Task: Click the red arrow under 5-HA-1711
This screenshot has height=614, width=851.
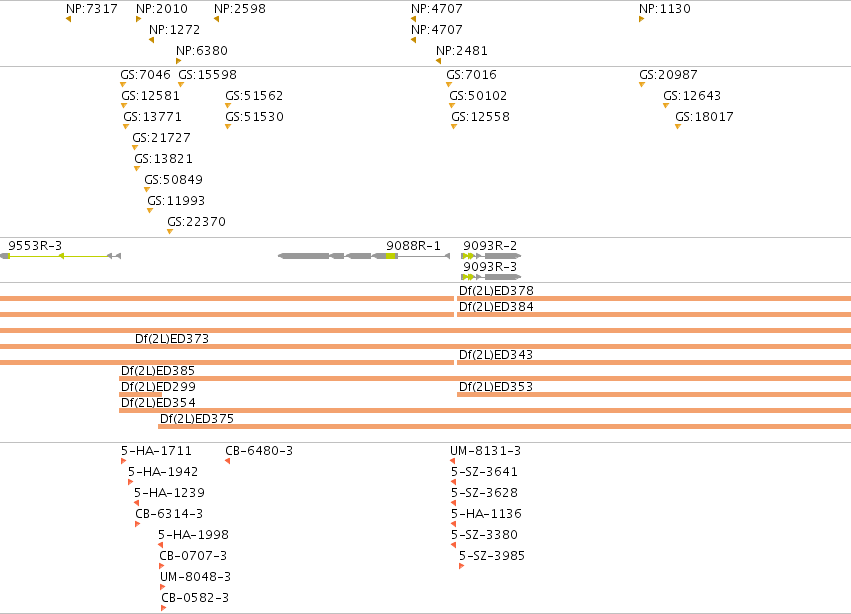Action: pyautogui.click(x=124, y=461)
